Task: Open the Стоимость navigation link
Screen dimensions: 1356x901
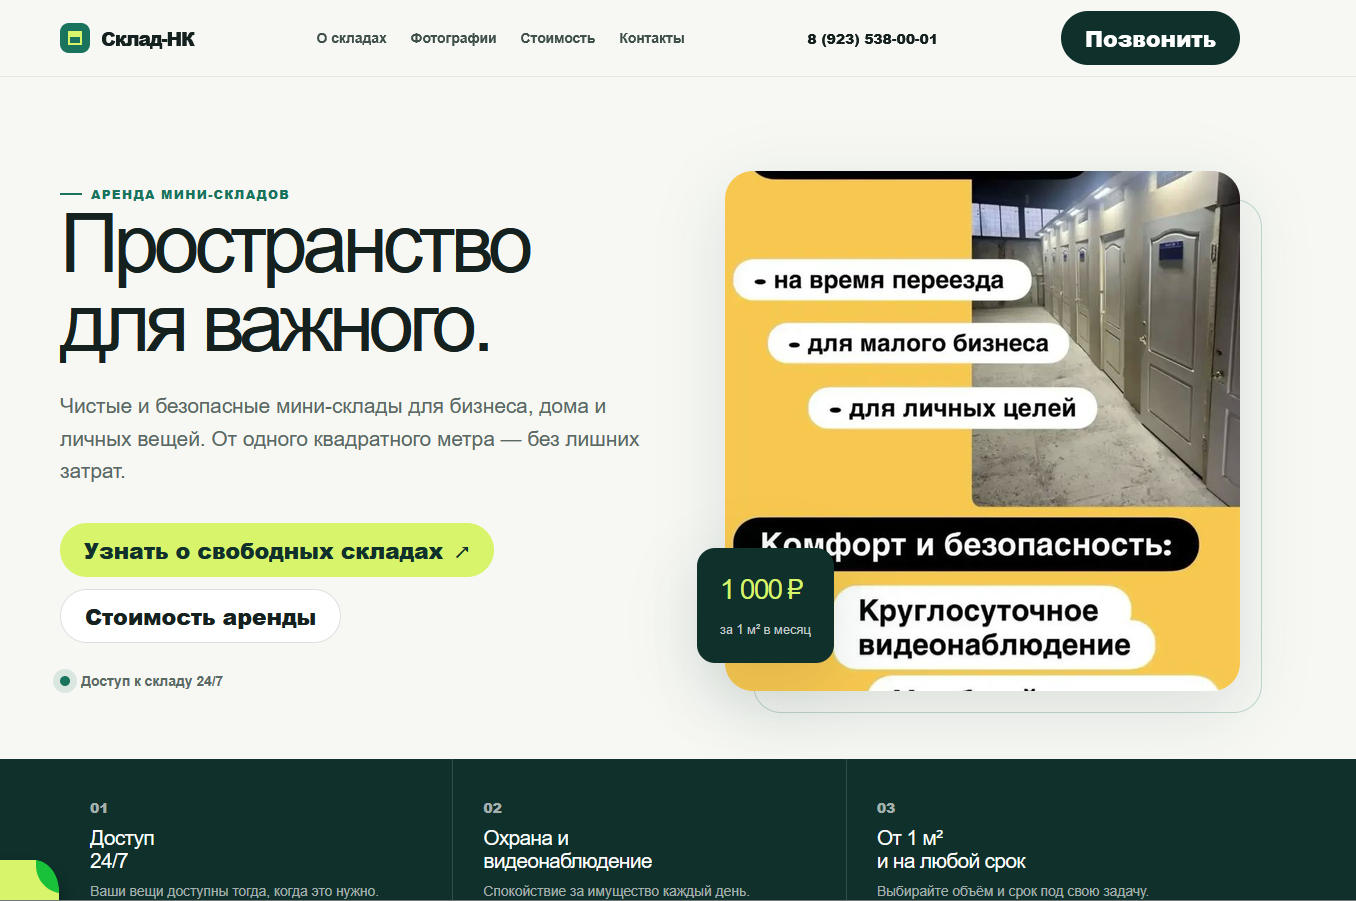Action: pos(557,38)
